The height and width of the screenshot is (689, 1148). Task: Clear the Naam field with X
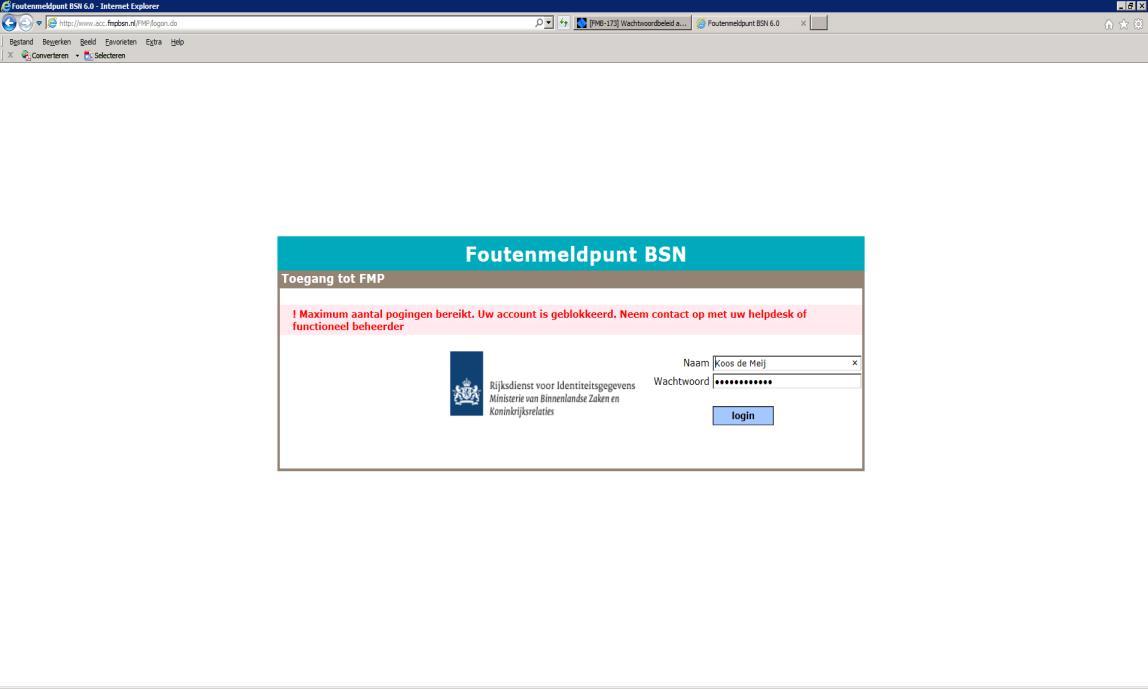point(854,363)
